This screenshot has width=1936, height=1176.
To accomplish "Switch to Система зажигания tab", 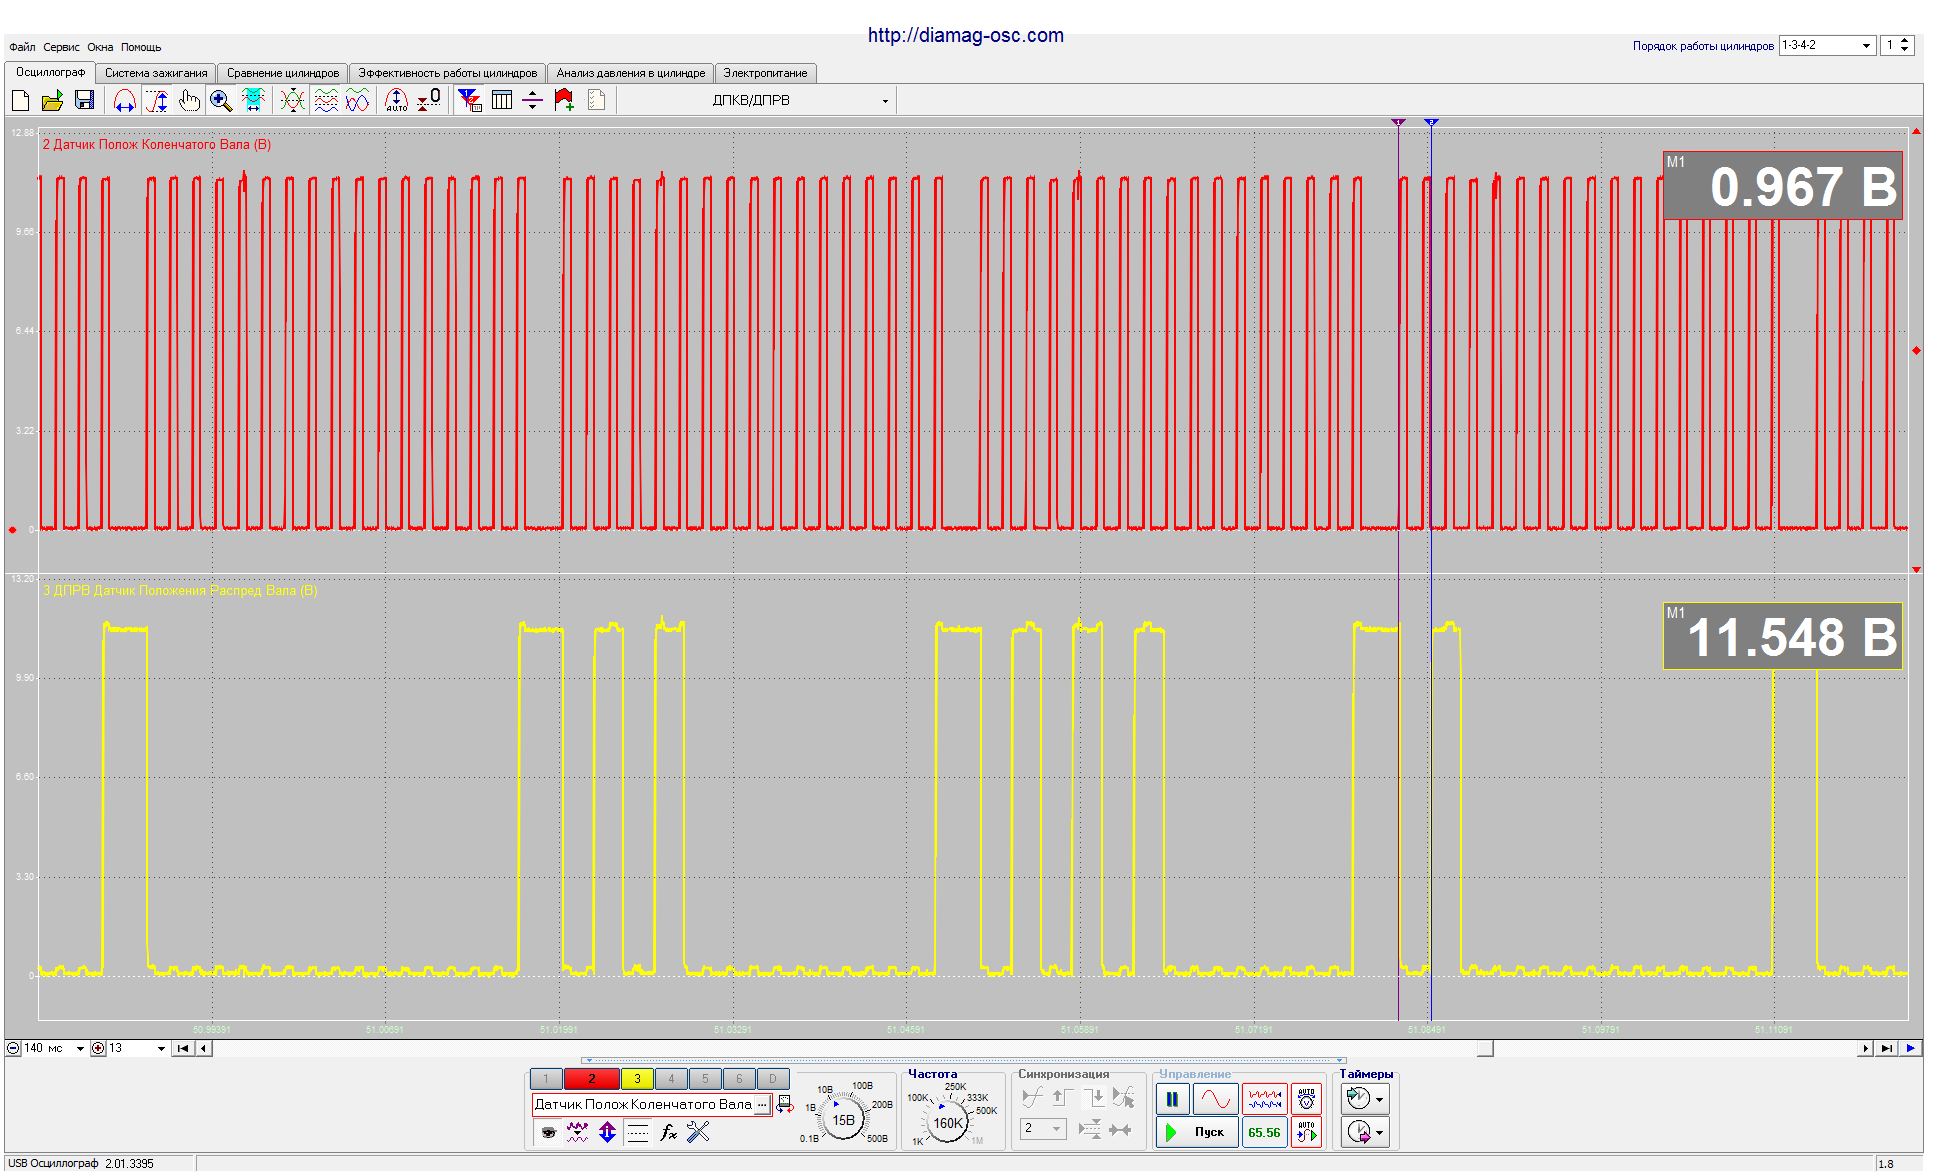I will coord(156,73).
